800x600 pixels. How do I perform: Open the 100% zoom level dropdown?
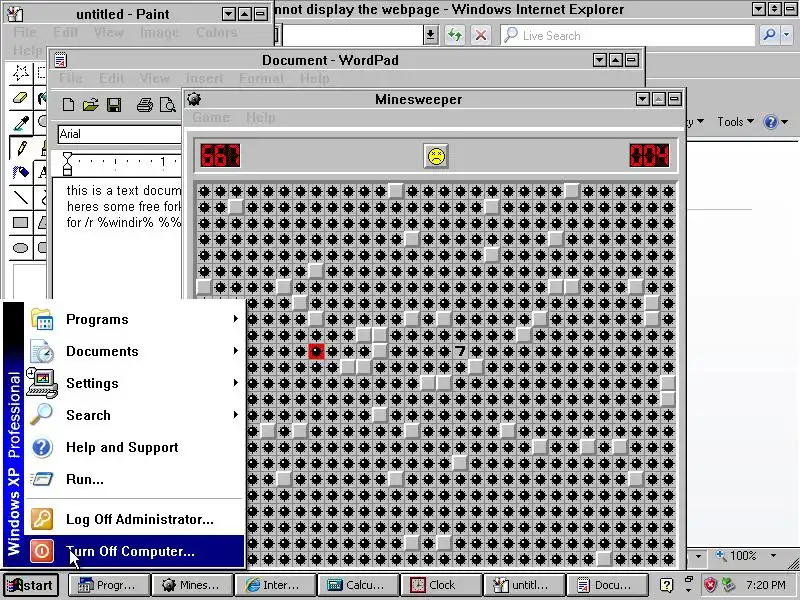(773, 556)
